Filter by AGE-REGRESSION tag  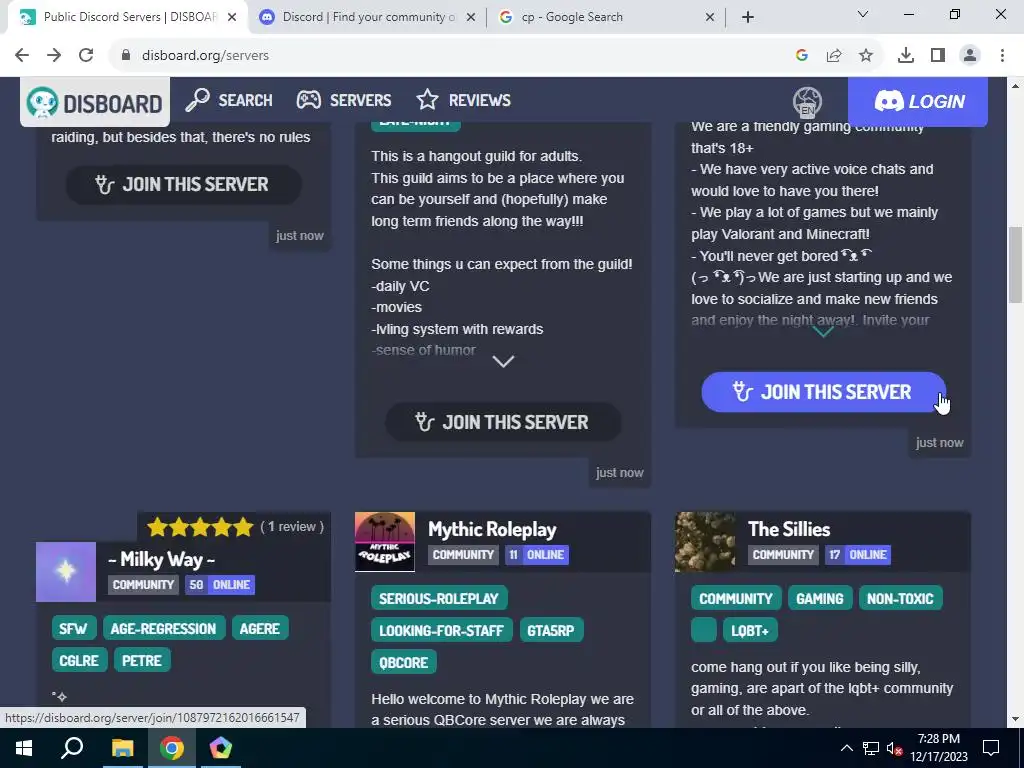click(x=163, y=629)
